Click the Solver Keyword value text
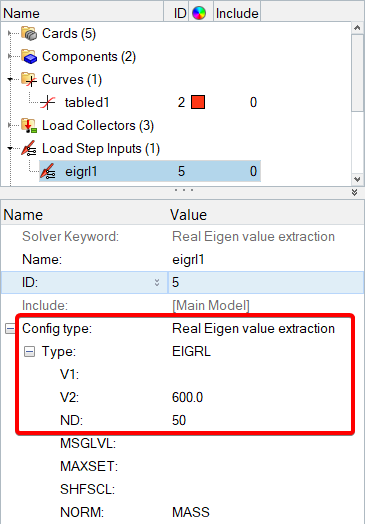 [x=253, y=237]
